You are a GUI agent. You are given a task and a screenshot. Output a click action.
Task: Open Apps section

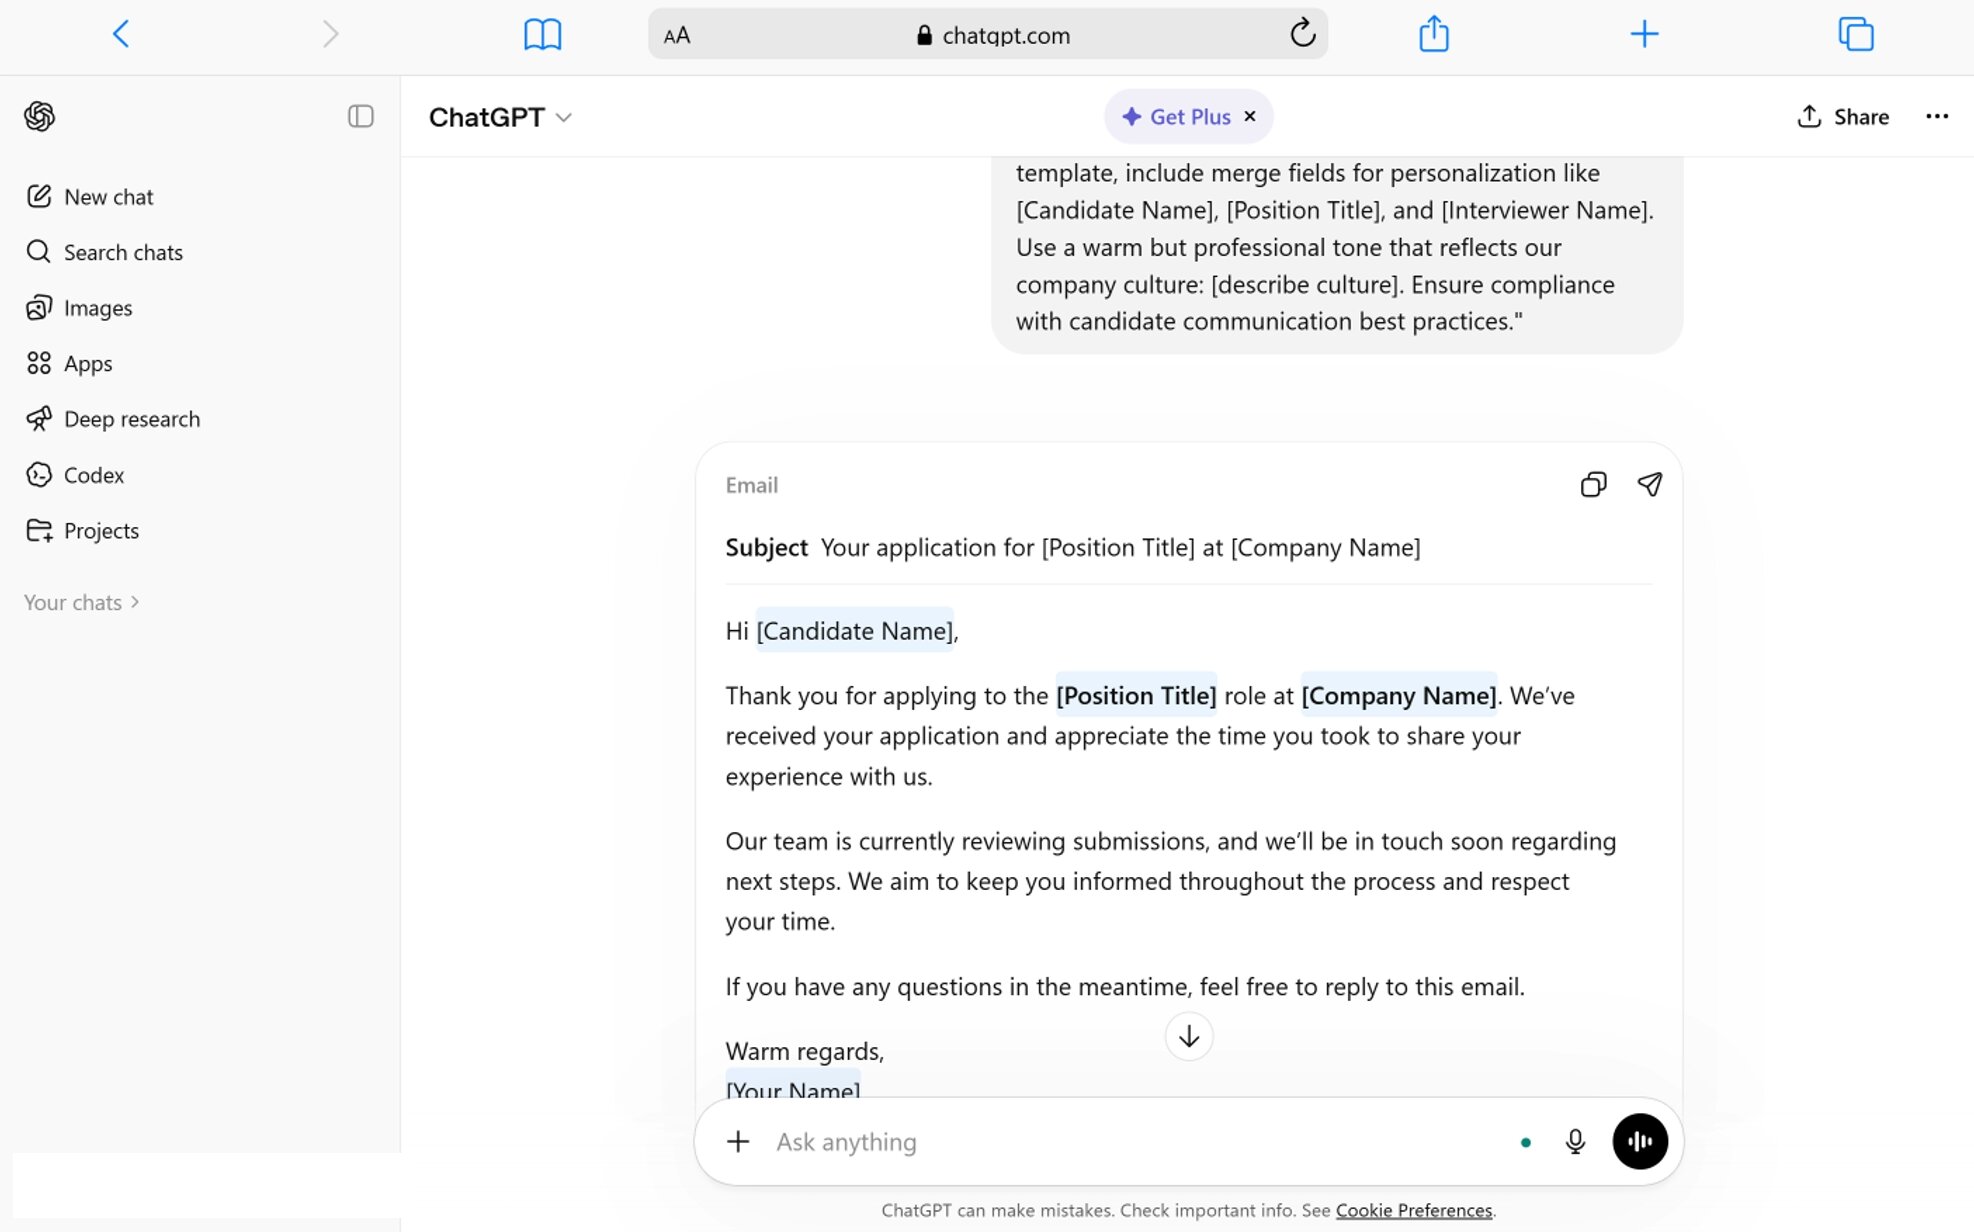point(69,363)
